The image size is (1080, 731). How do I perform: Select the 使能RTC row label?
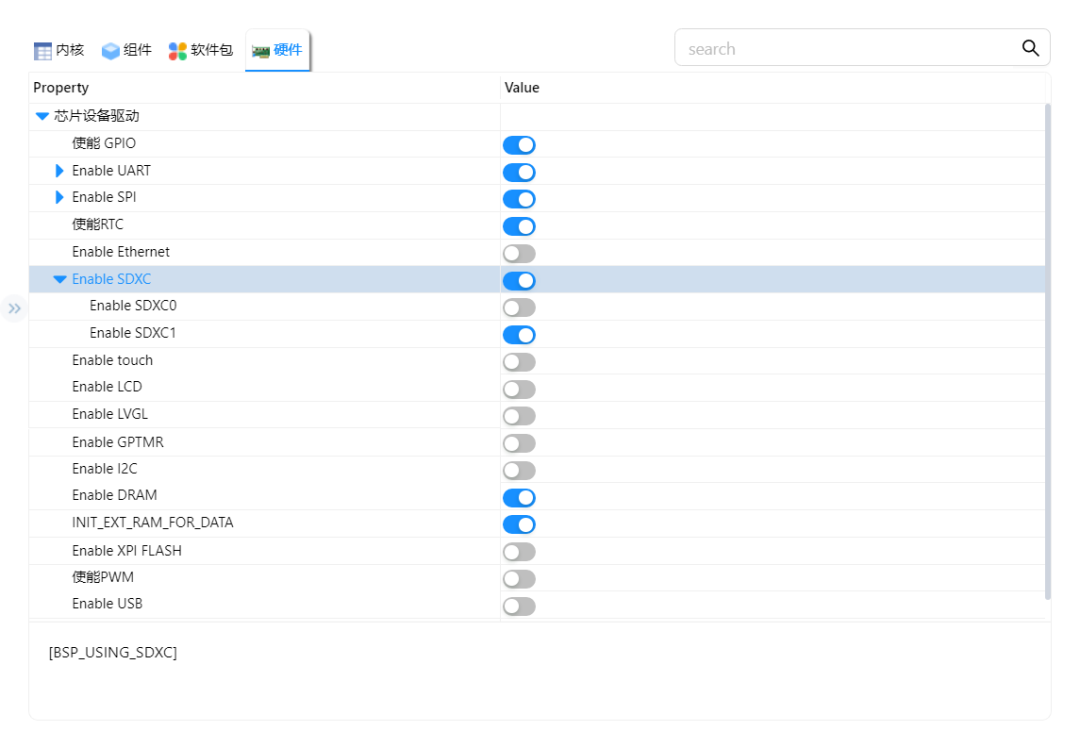[98, 224]
